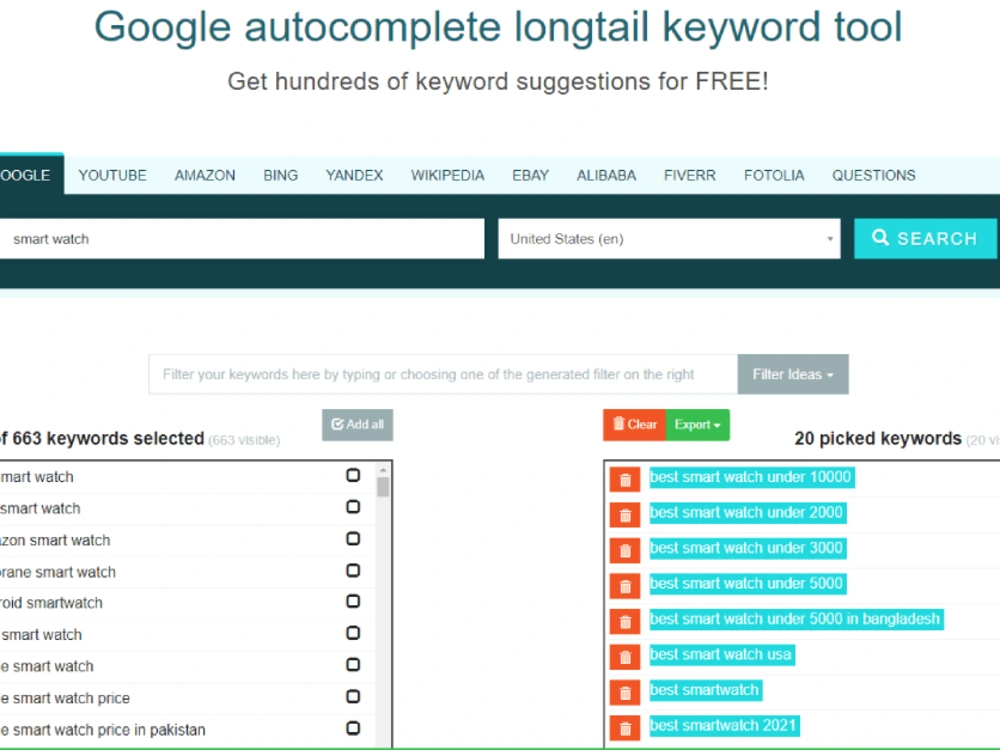Tick the 'roid smartwatch' checkbox
1000x750 pixels.
click(353, 601)
